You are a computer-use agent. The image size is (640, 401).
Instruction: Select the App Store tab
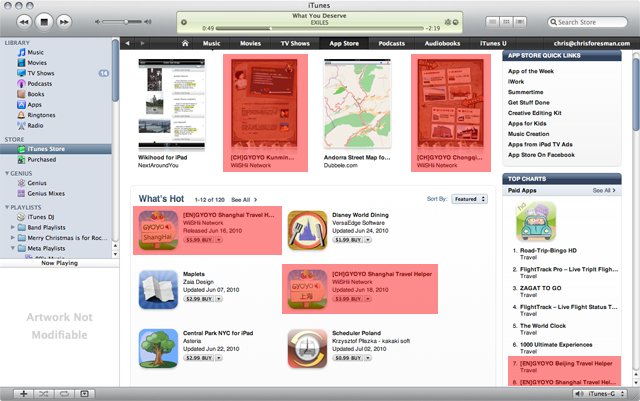tap(344, 43)
